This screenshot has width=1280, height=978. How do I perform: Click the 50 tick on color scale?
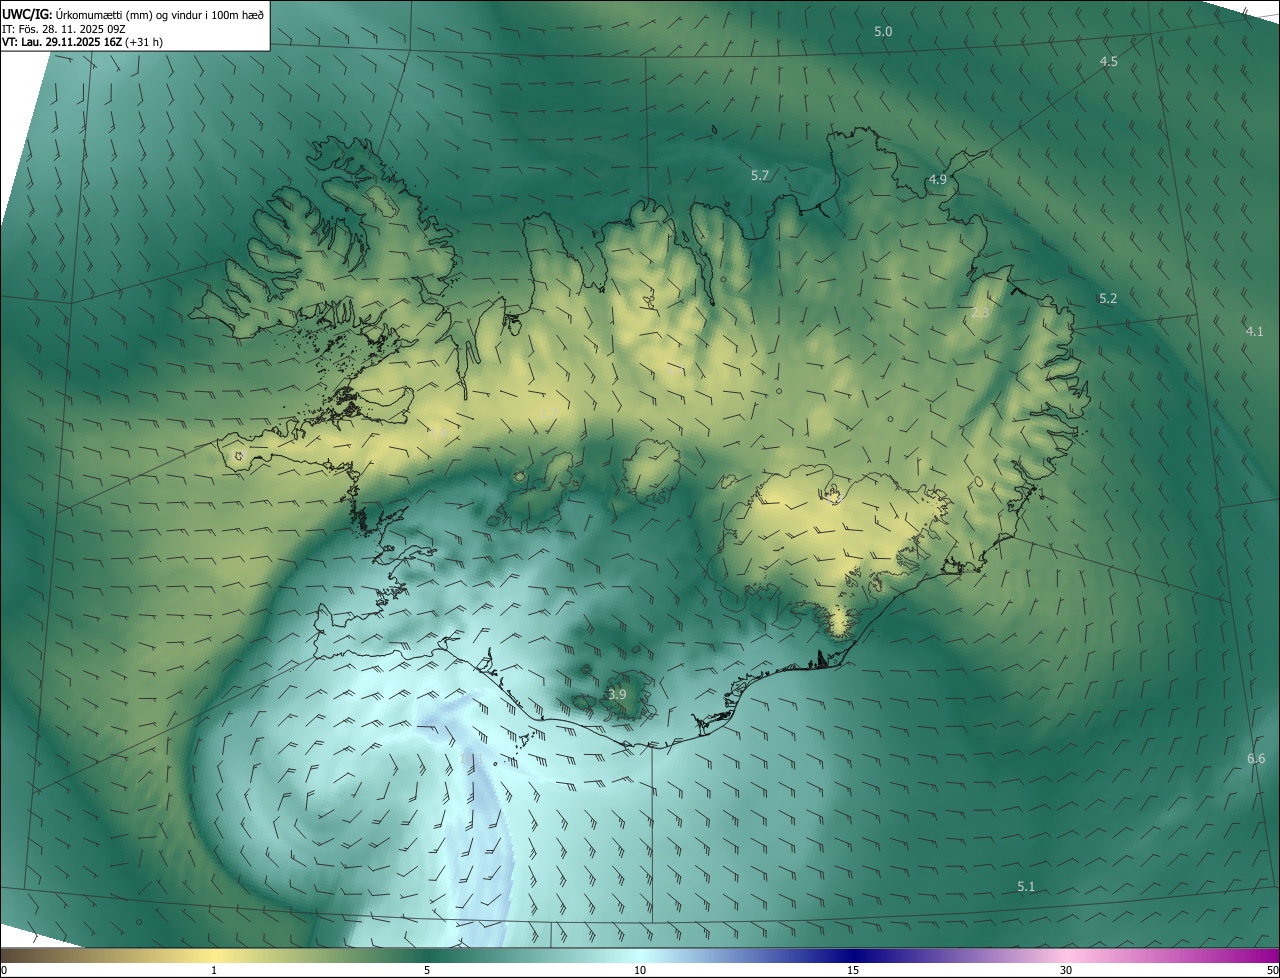1272,970
